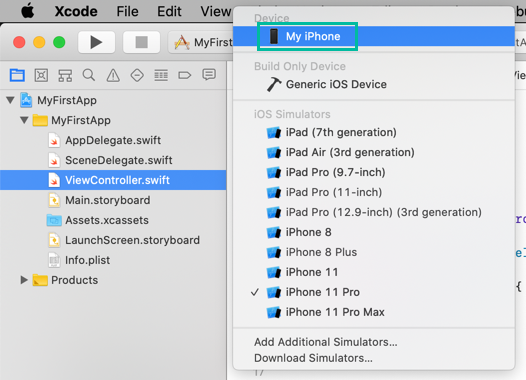Open the Apple menu
Screen dimensions: 526x380
point(28,11)
